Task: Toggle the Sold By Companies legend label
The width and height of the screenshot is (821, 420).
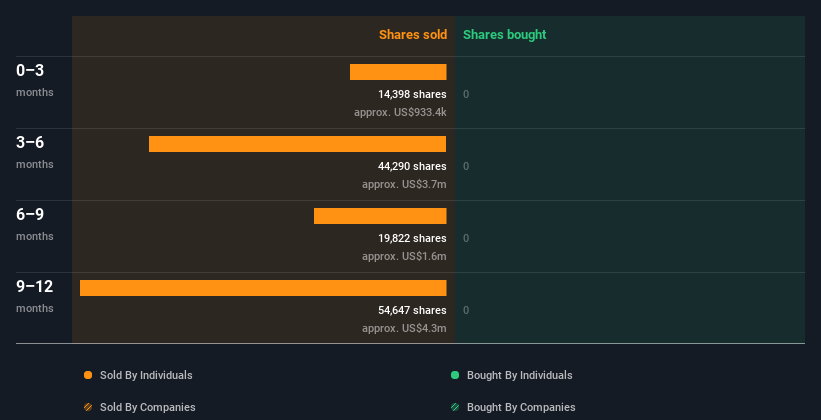Action: [147, 407]
